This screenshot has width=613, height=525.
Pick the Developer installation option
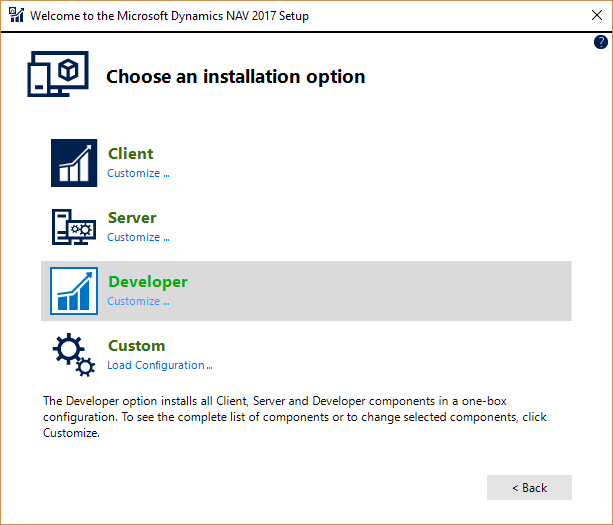(147, 282)
